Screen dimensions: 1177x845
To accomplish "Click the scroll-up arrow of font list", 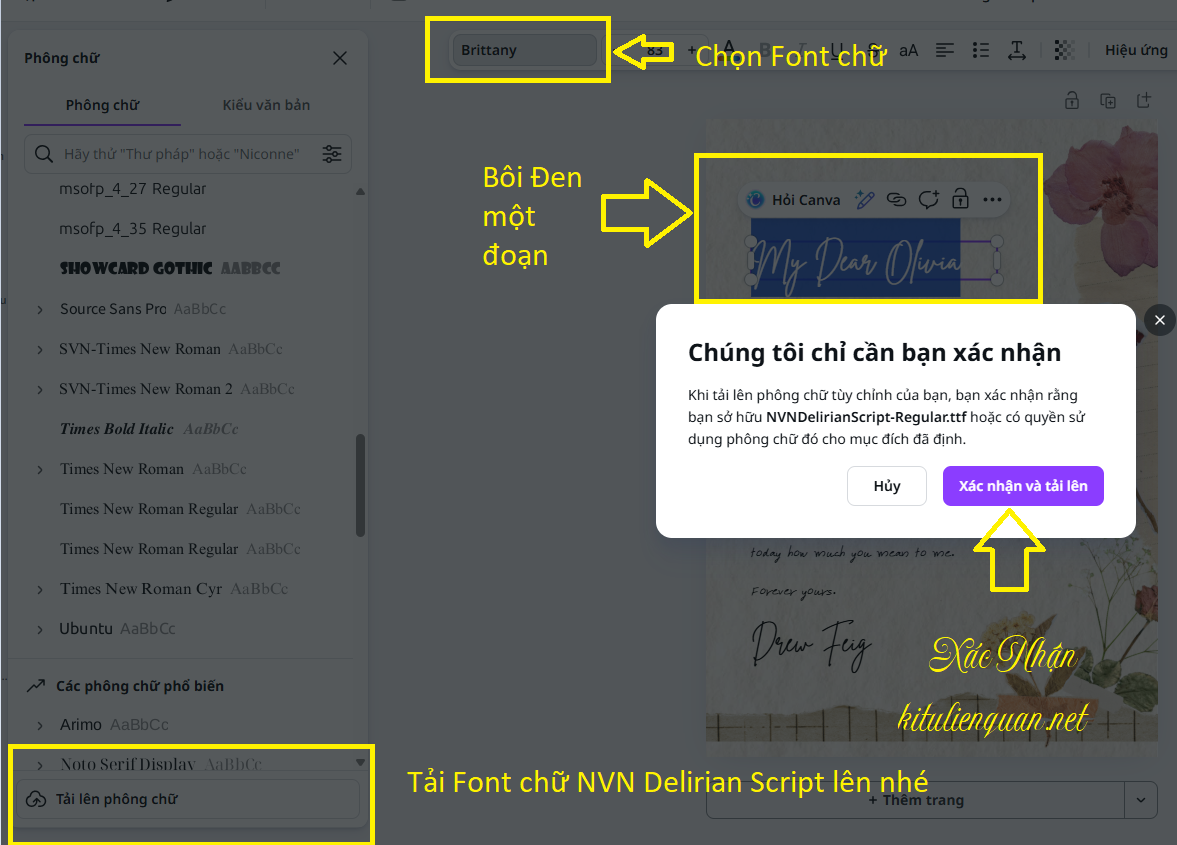I will click(360, 192).
